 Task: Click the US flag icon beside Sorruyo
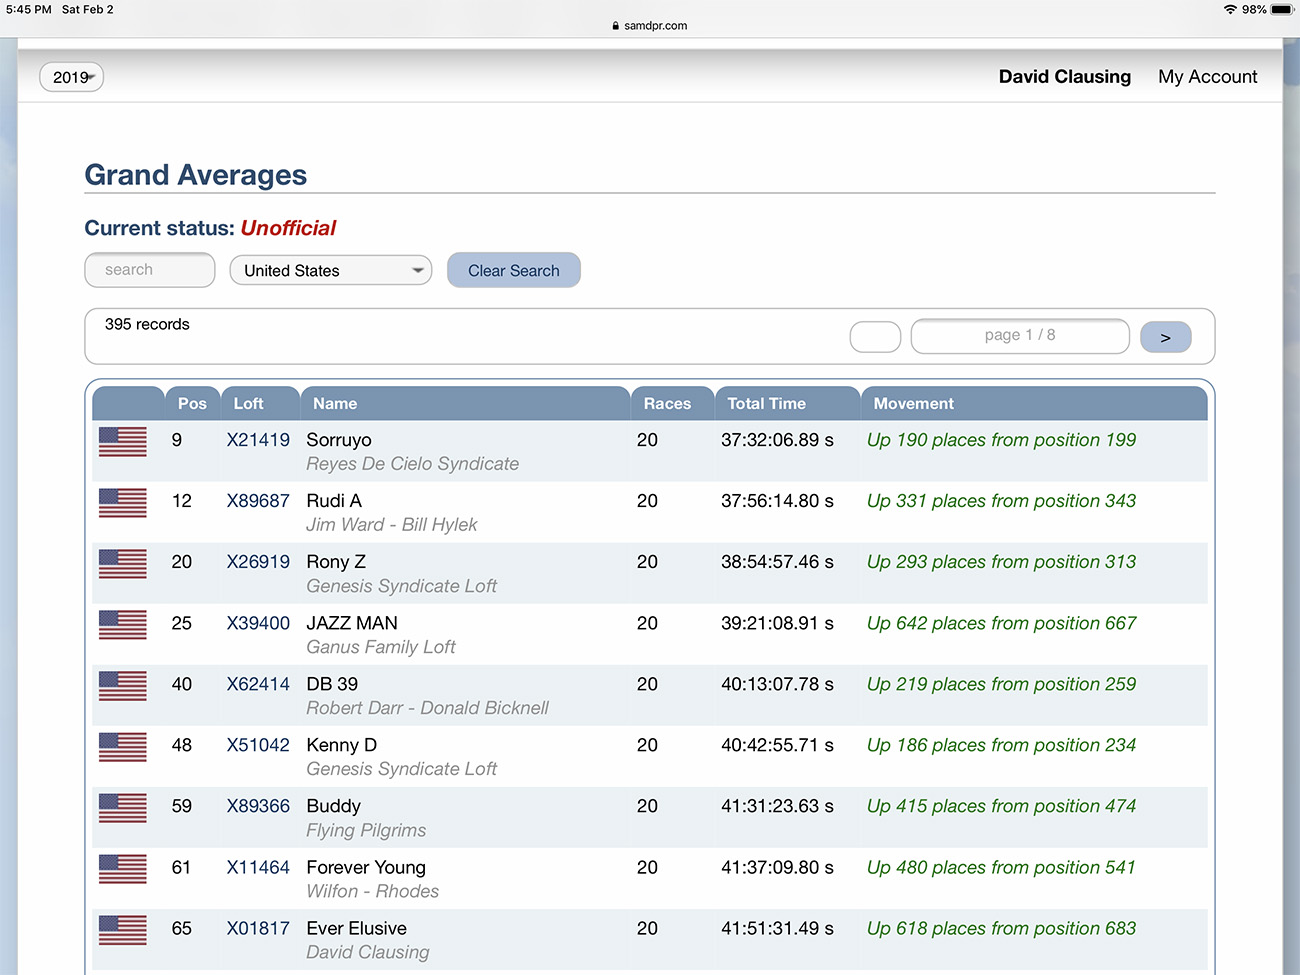(x=122, y=441)
